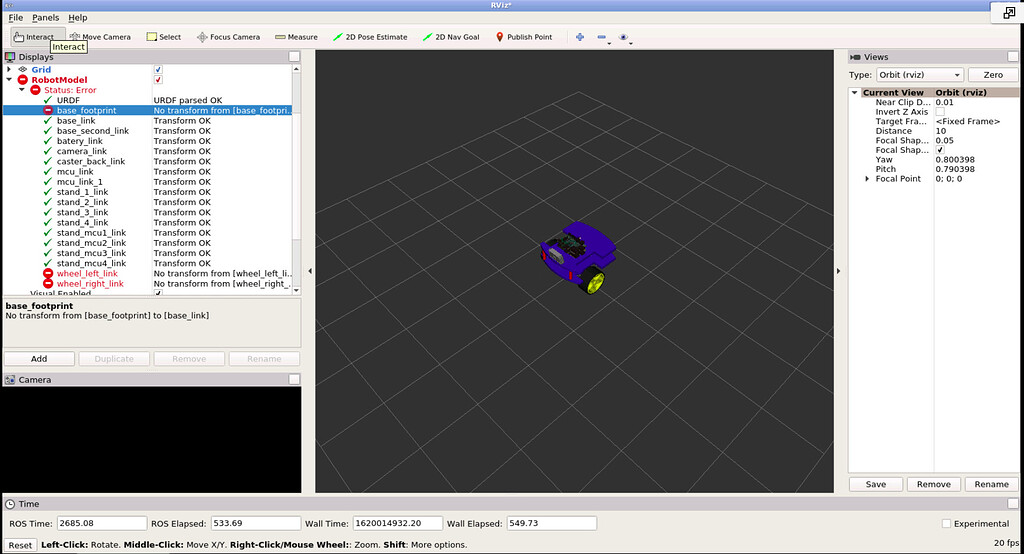The width and height of the screenshot is (1024, 554).
Task: Click the RobotModel red error icon
Action: coord(23,80)
